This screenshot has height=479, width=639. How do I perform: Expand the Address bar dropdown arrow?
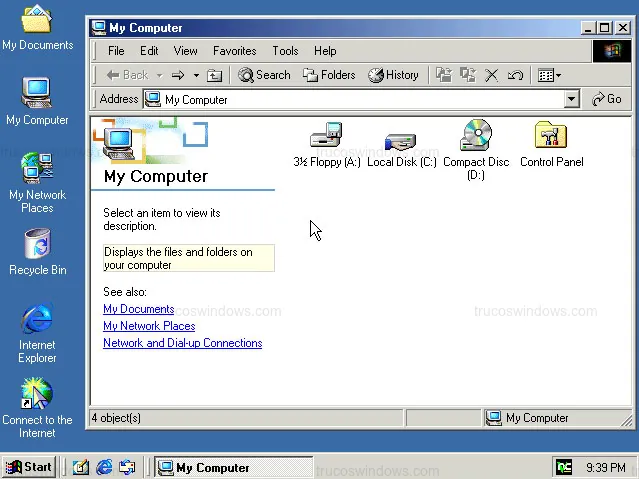tap(572, 99)
